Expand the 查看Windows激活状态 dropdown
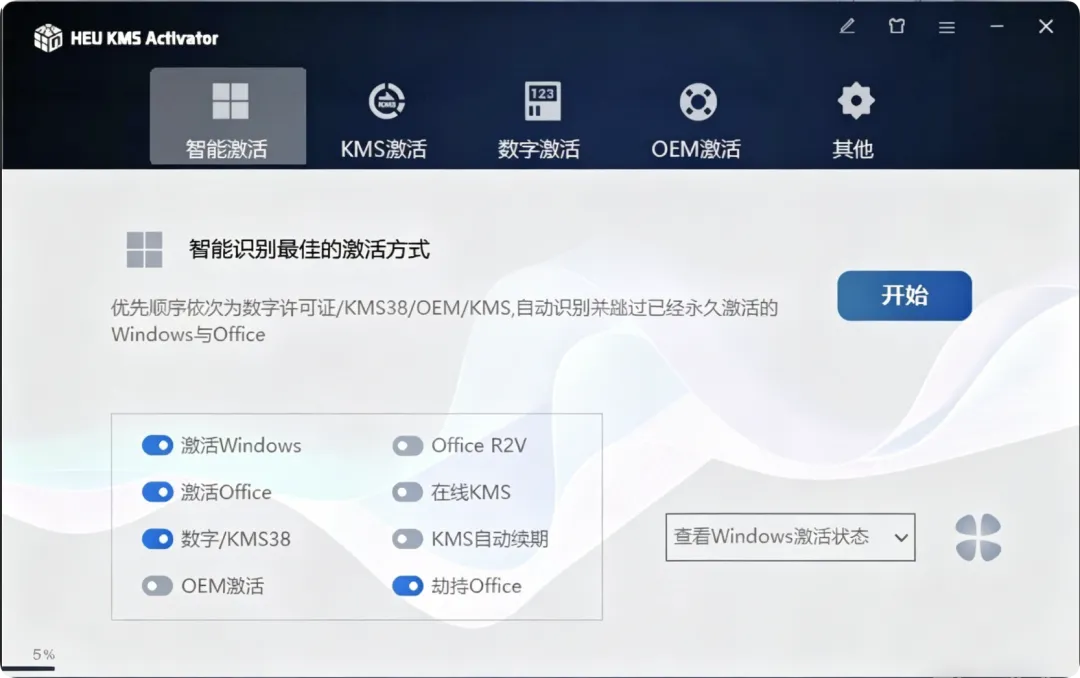Image resolution: width=1080 pixels, height=678 pixels. coord(790,537)
